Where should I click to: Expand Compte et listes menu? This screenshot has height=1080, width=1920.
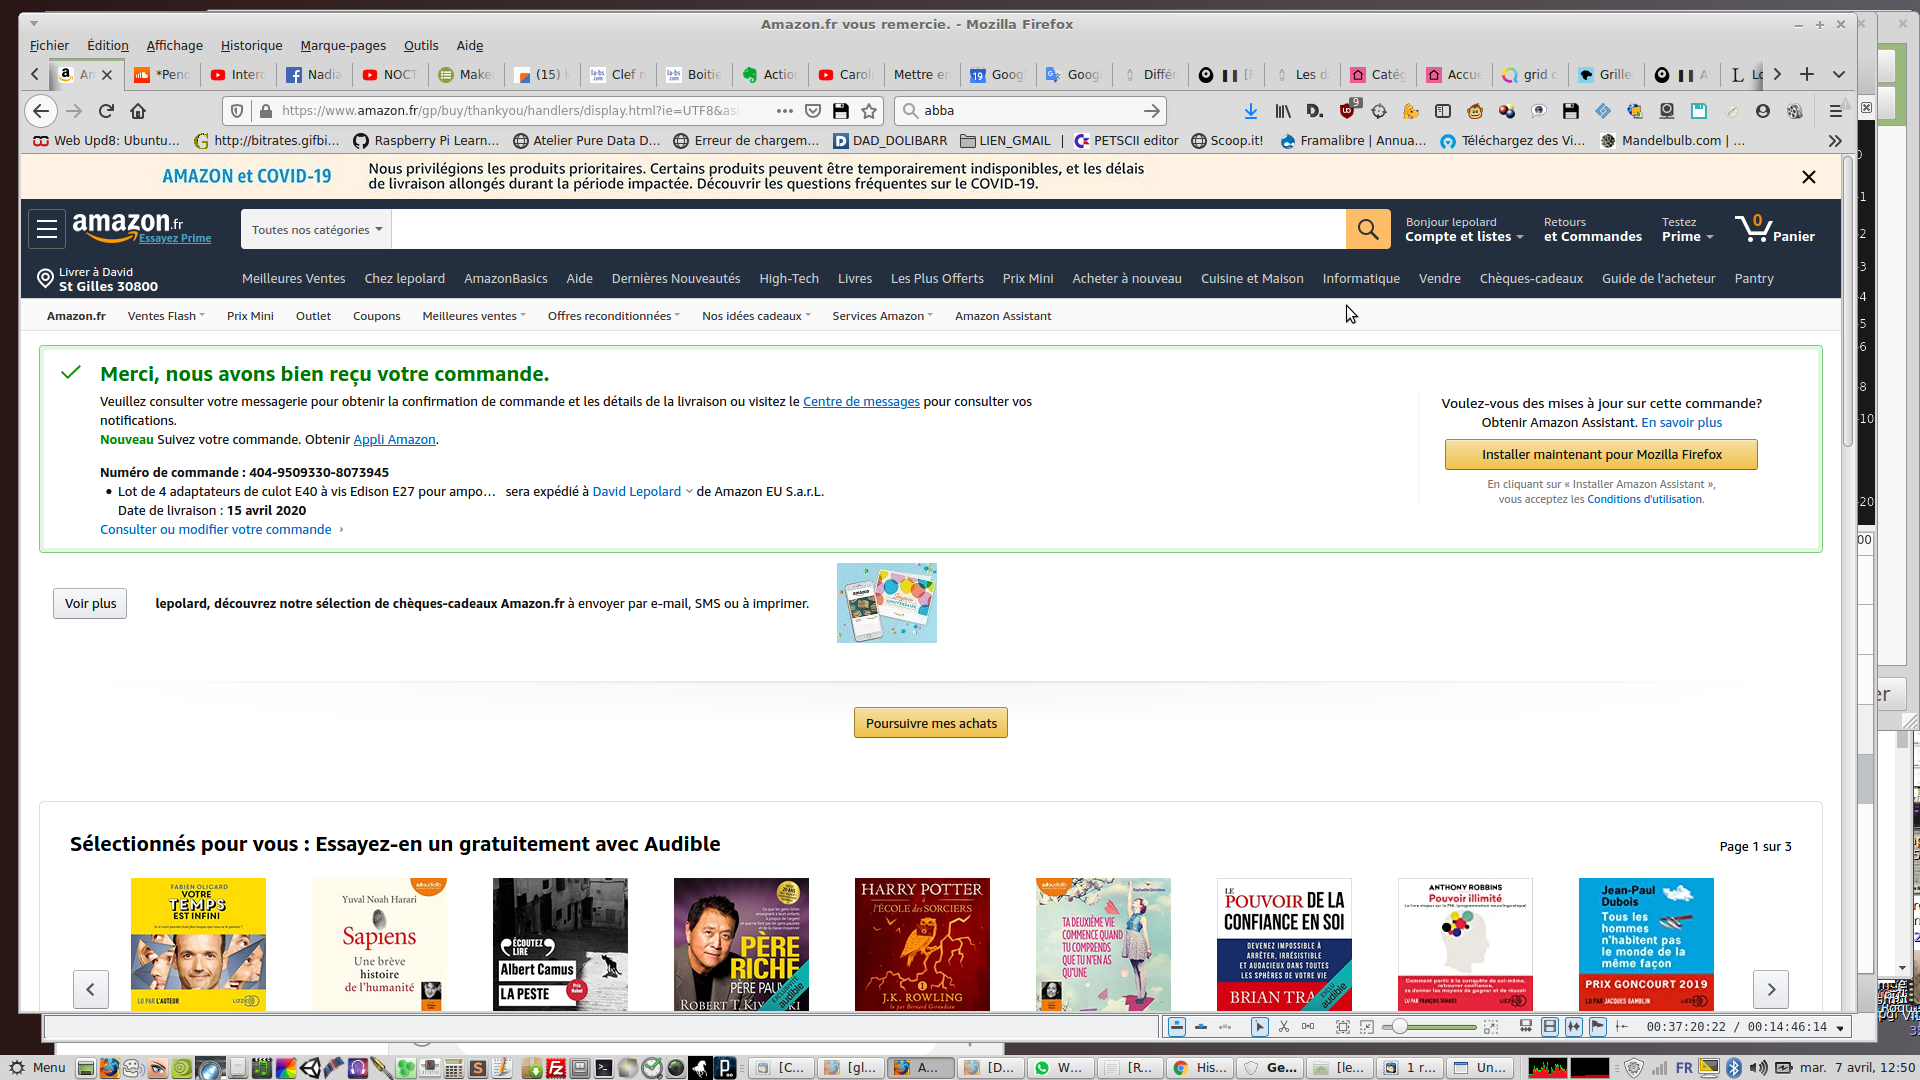coord(1463,237)
